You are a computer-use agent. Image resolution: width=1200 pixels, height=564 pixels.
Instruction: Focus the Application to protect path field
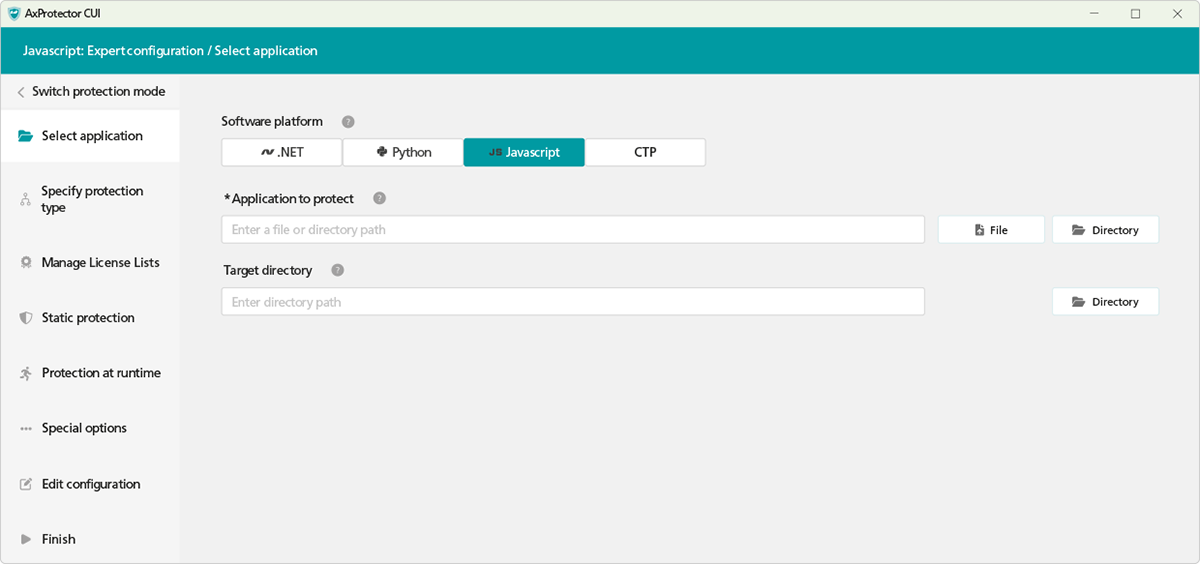point(572,230)
